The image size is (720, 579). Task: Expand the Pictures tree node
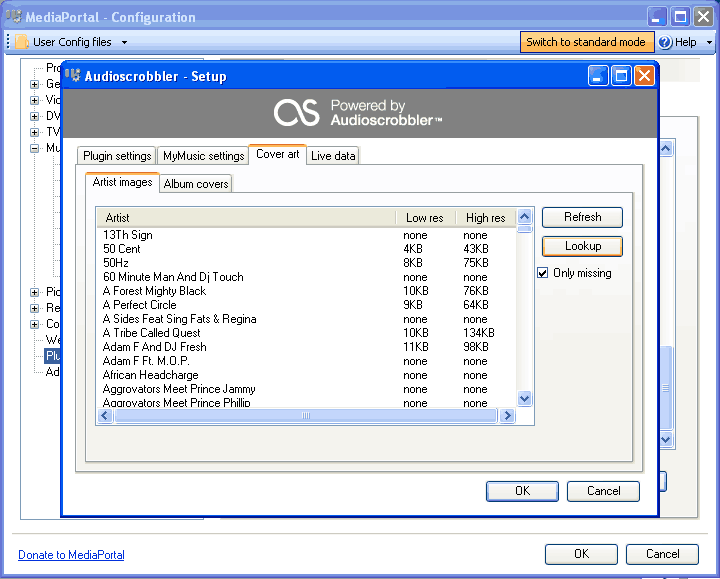click(x=34, y=292)
